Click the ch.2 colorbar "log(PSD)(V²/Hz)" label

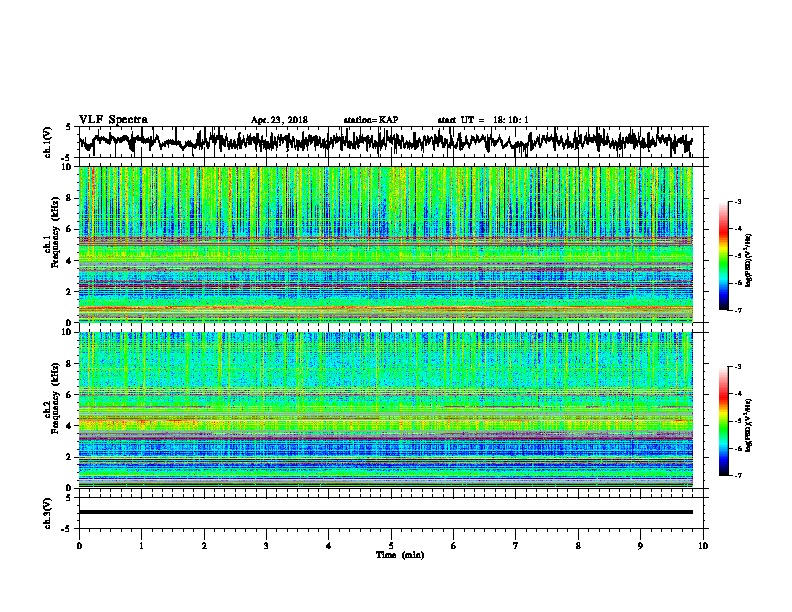point(749,425)
